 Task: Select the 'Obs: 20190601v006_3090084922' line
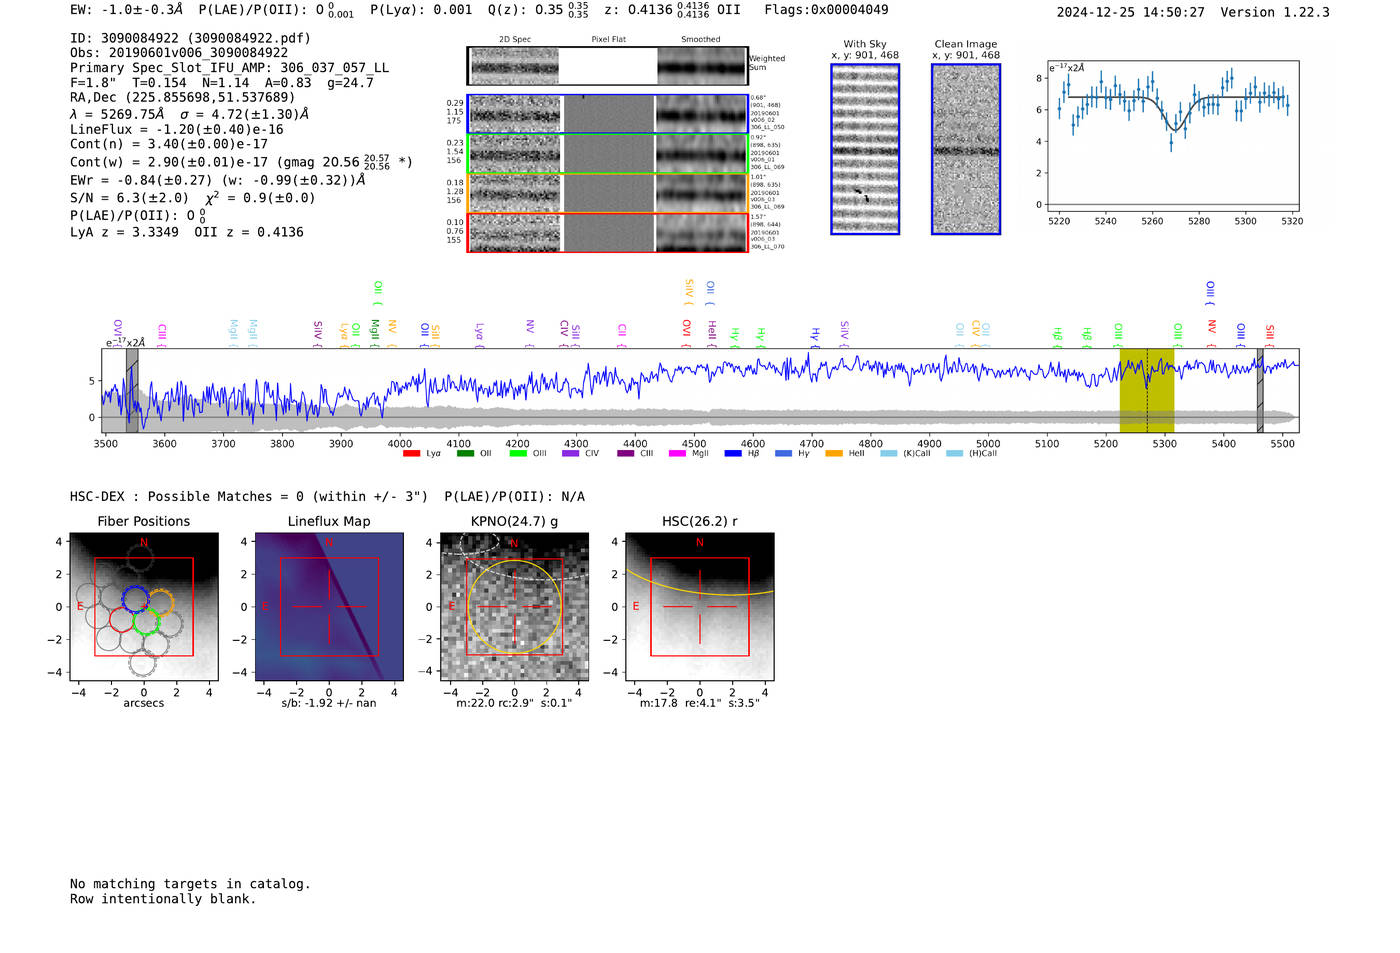pyautogui.click(x=179, y=53)
